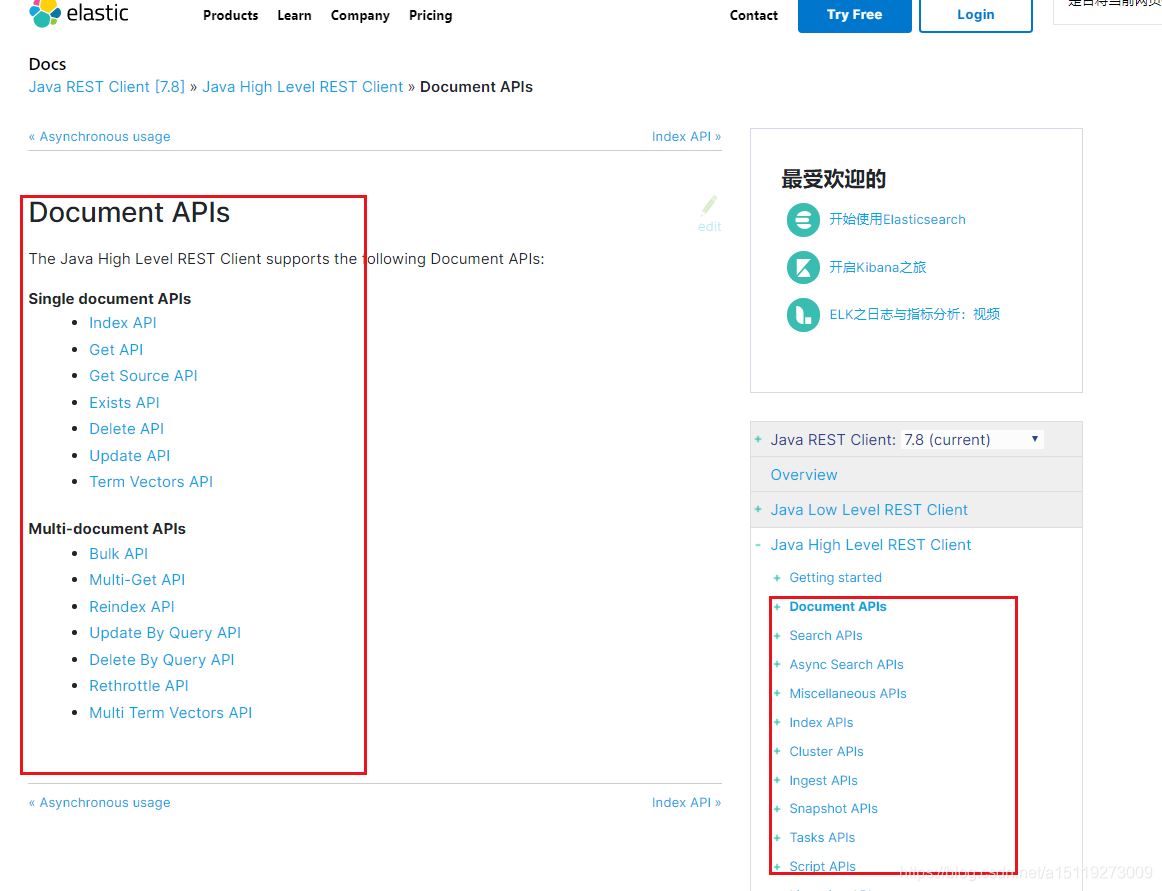The image size is (1162, 891).
Task: Select Tasks APIs in sidebar
Action: coord(822,838)
